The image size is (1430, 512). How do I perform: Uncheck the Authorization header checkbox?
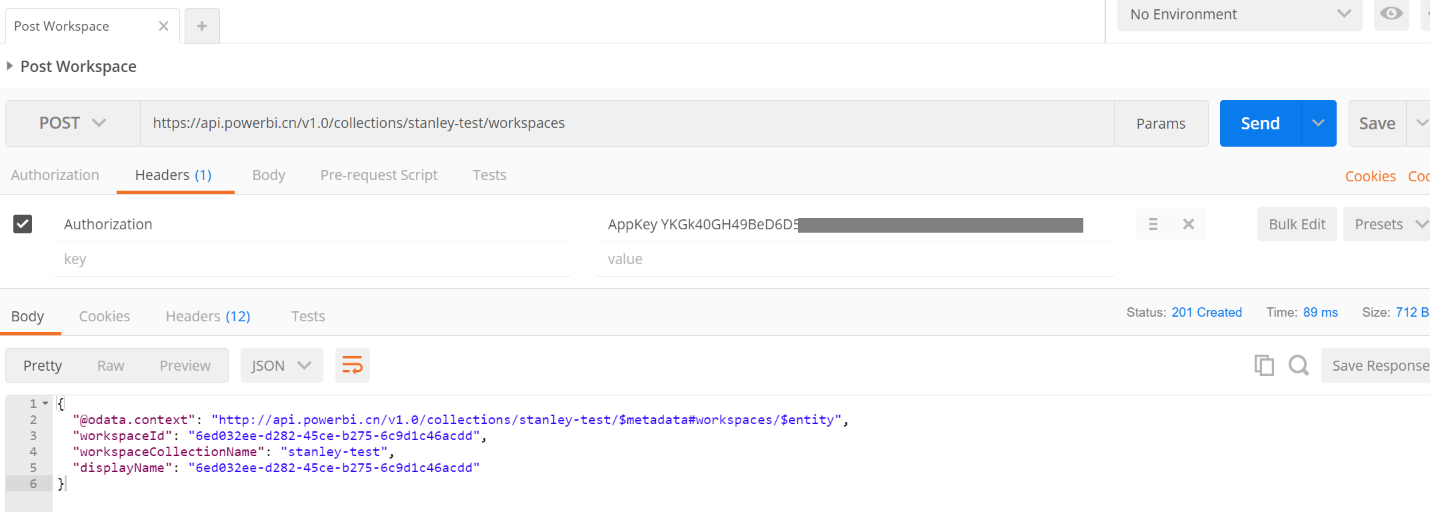23,224
